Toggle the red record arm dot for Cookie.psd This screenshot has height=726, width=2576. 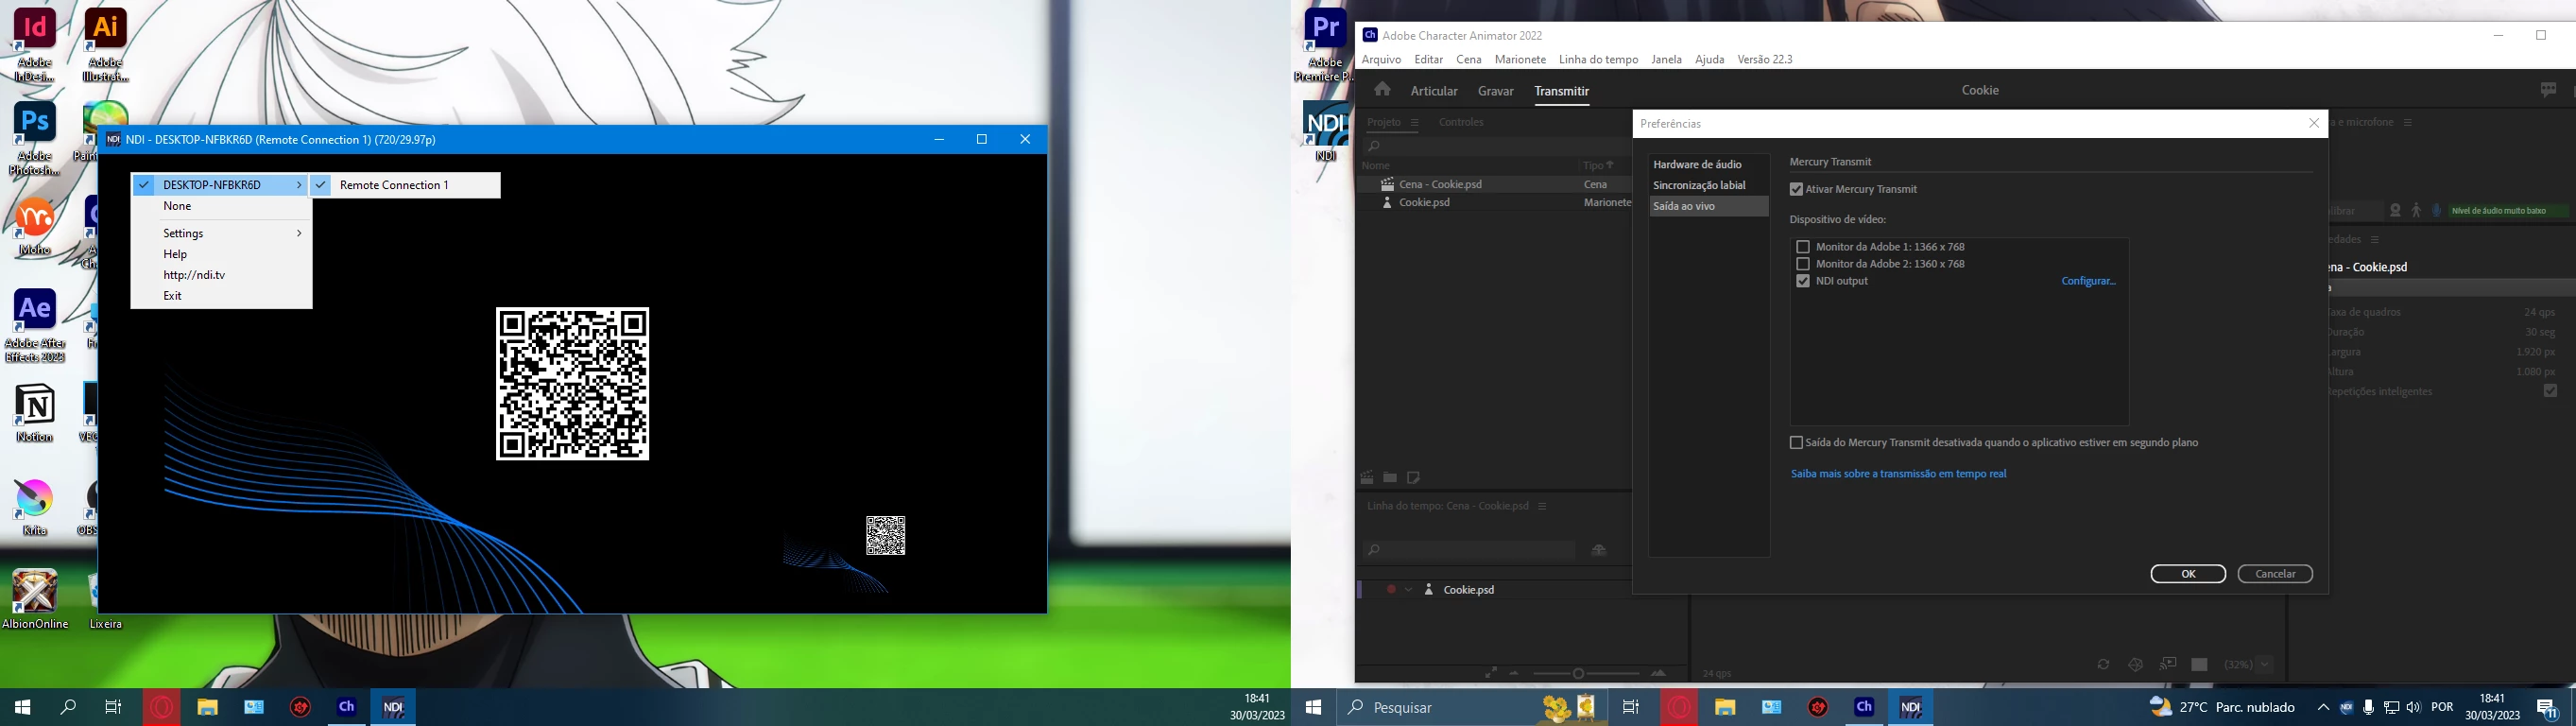click(x=1391, y=590)
